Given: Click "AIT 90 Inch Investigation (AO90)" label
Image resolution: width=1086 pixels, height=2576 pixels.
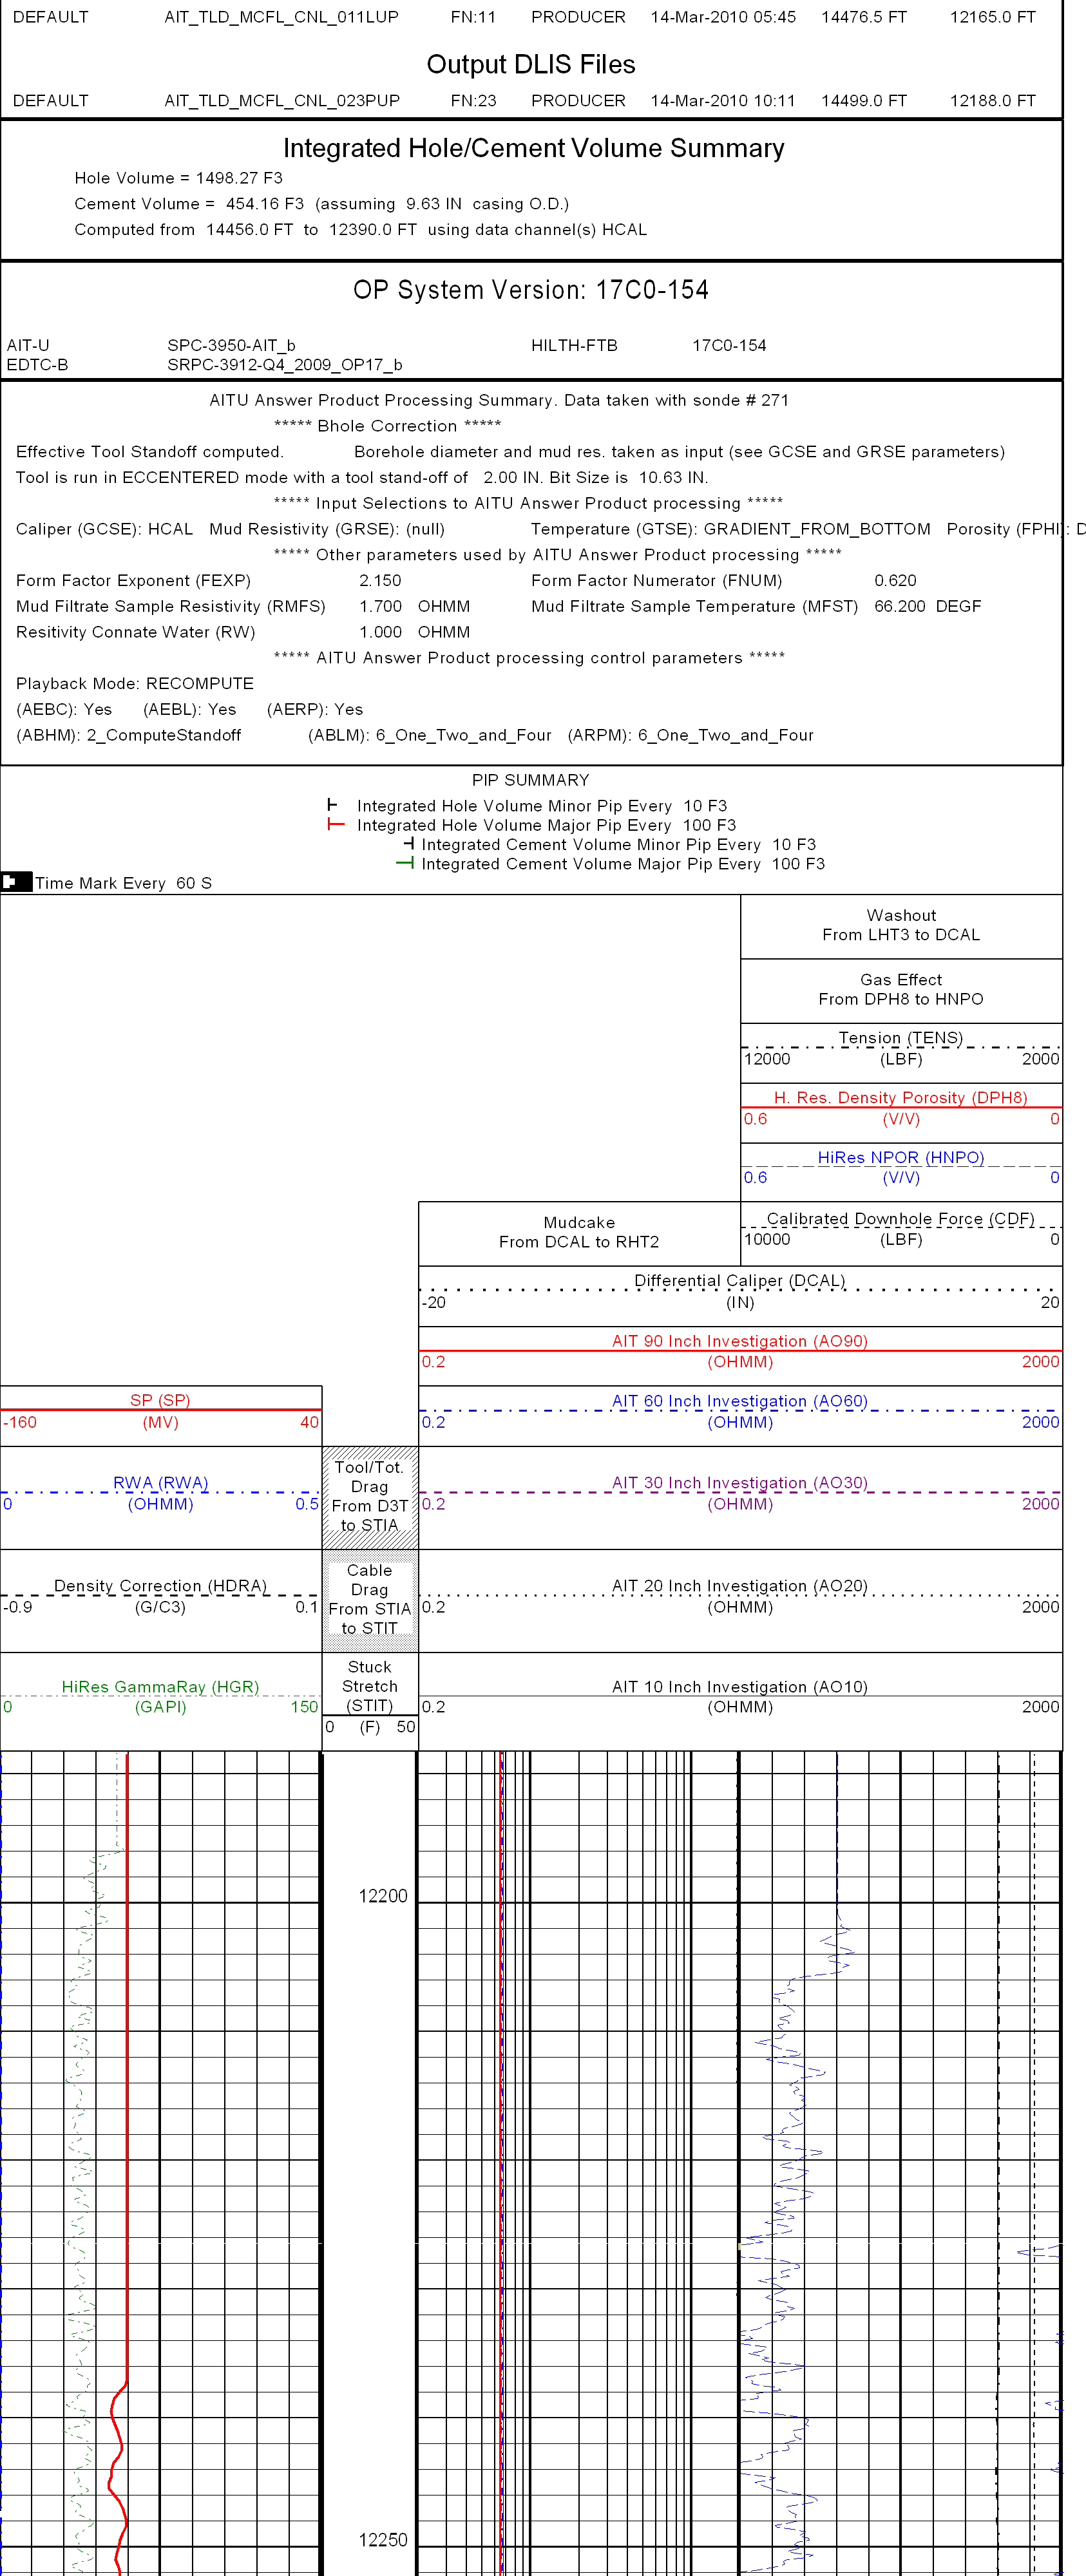Looking at the screenshot, I should (740, 1341).
